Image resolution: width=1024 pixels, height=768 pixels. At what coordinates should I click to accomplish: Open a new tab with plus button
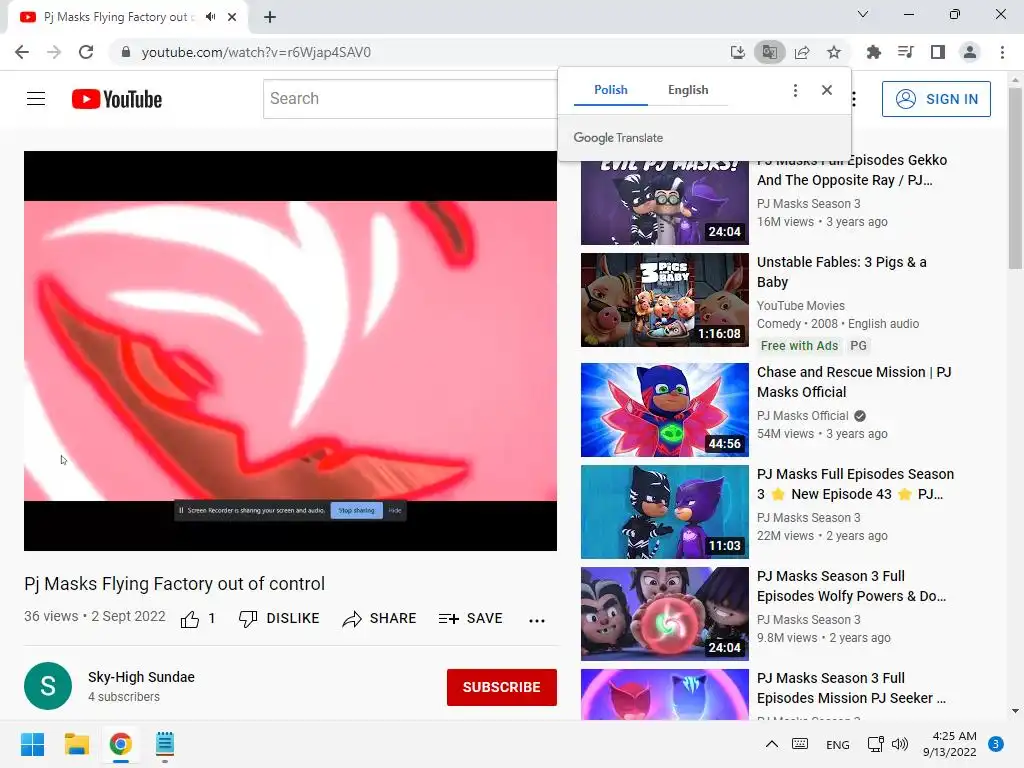270,17
